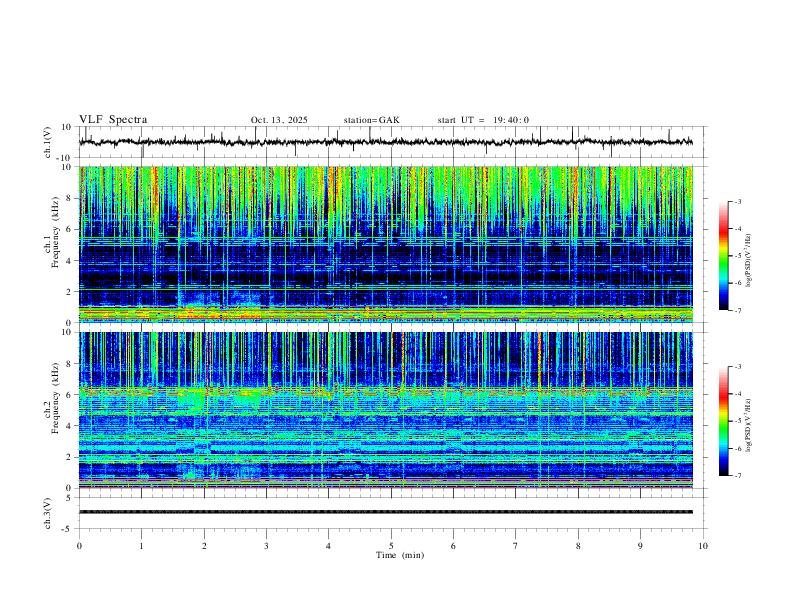Click the "5" tick on the time axis

(391, 546)
